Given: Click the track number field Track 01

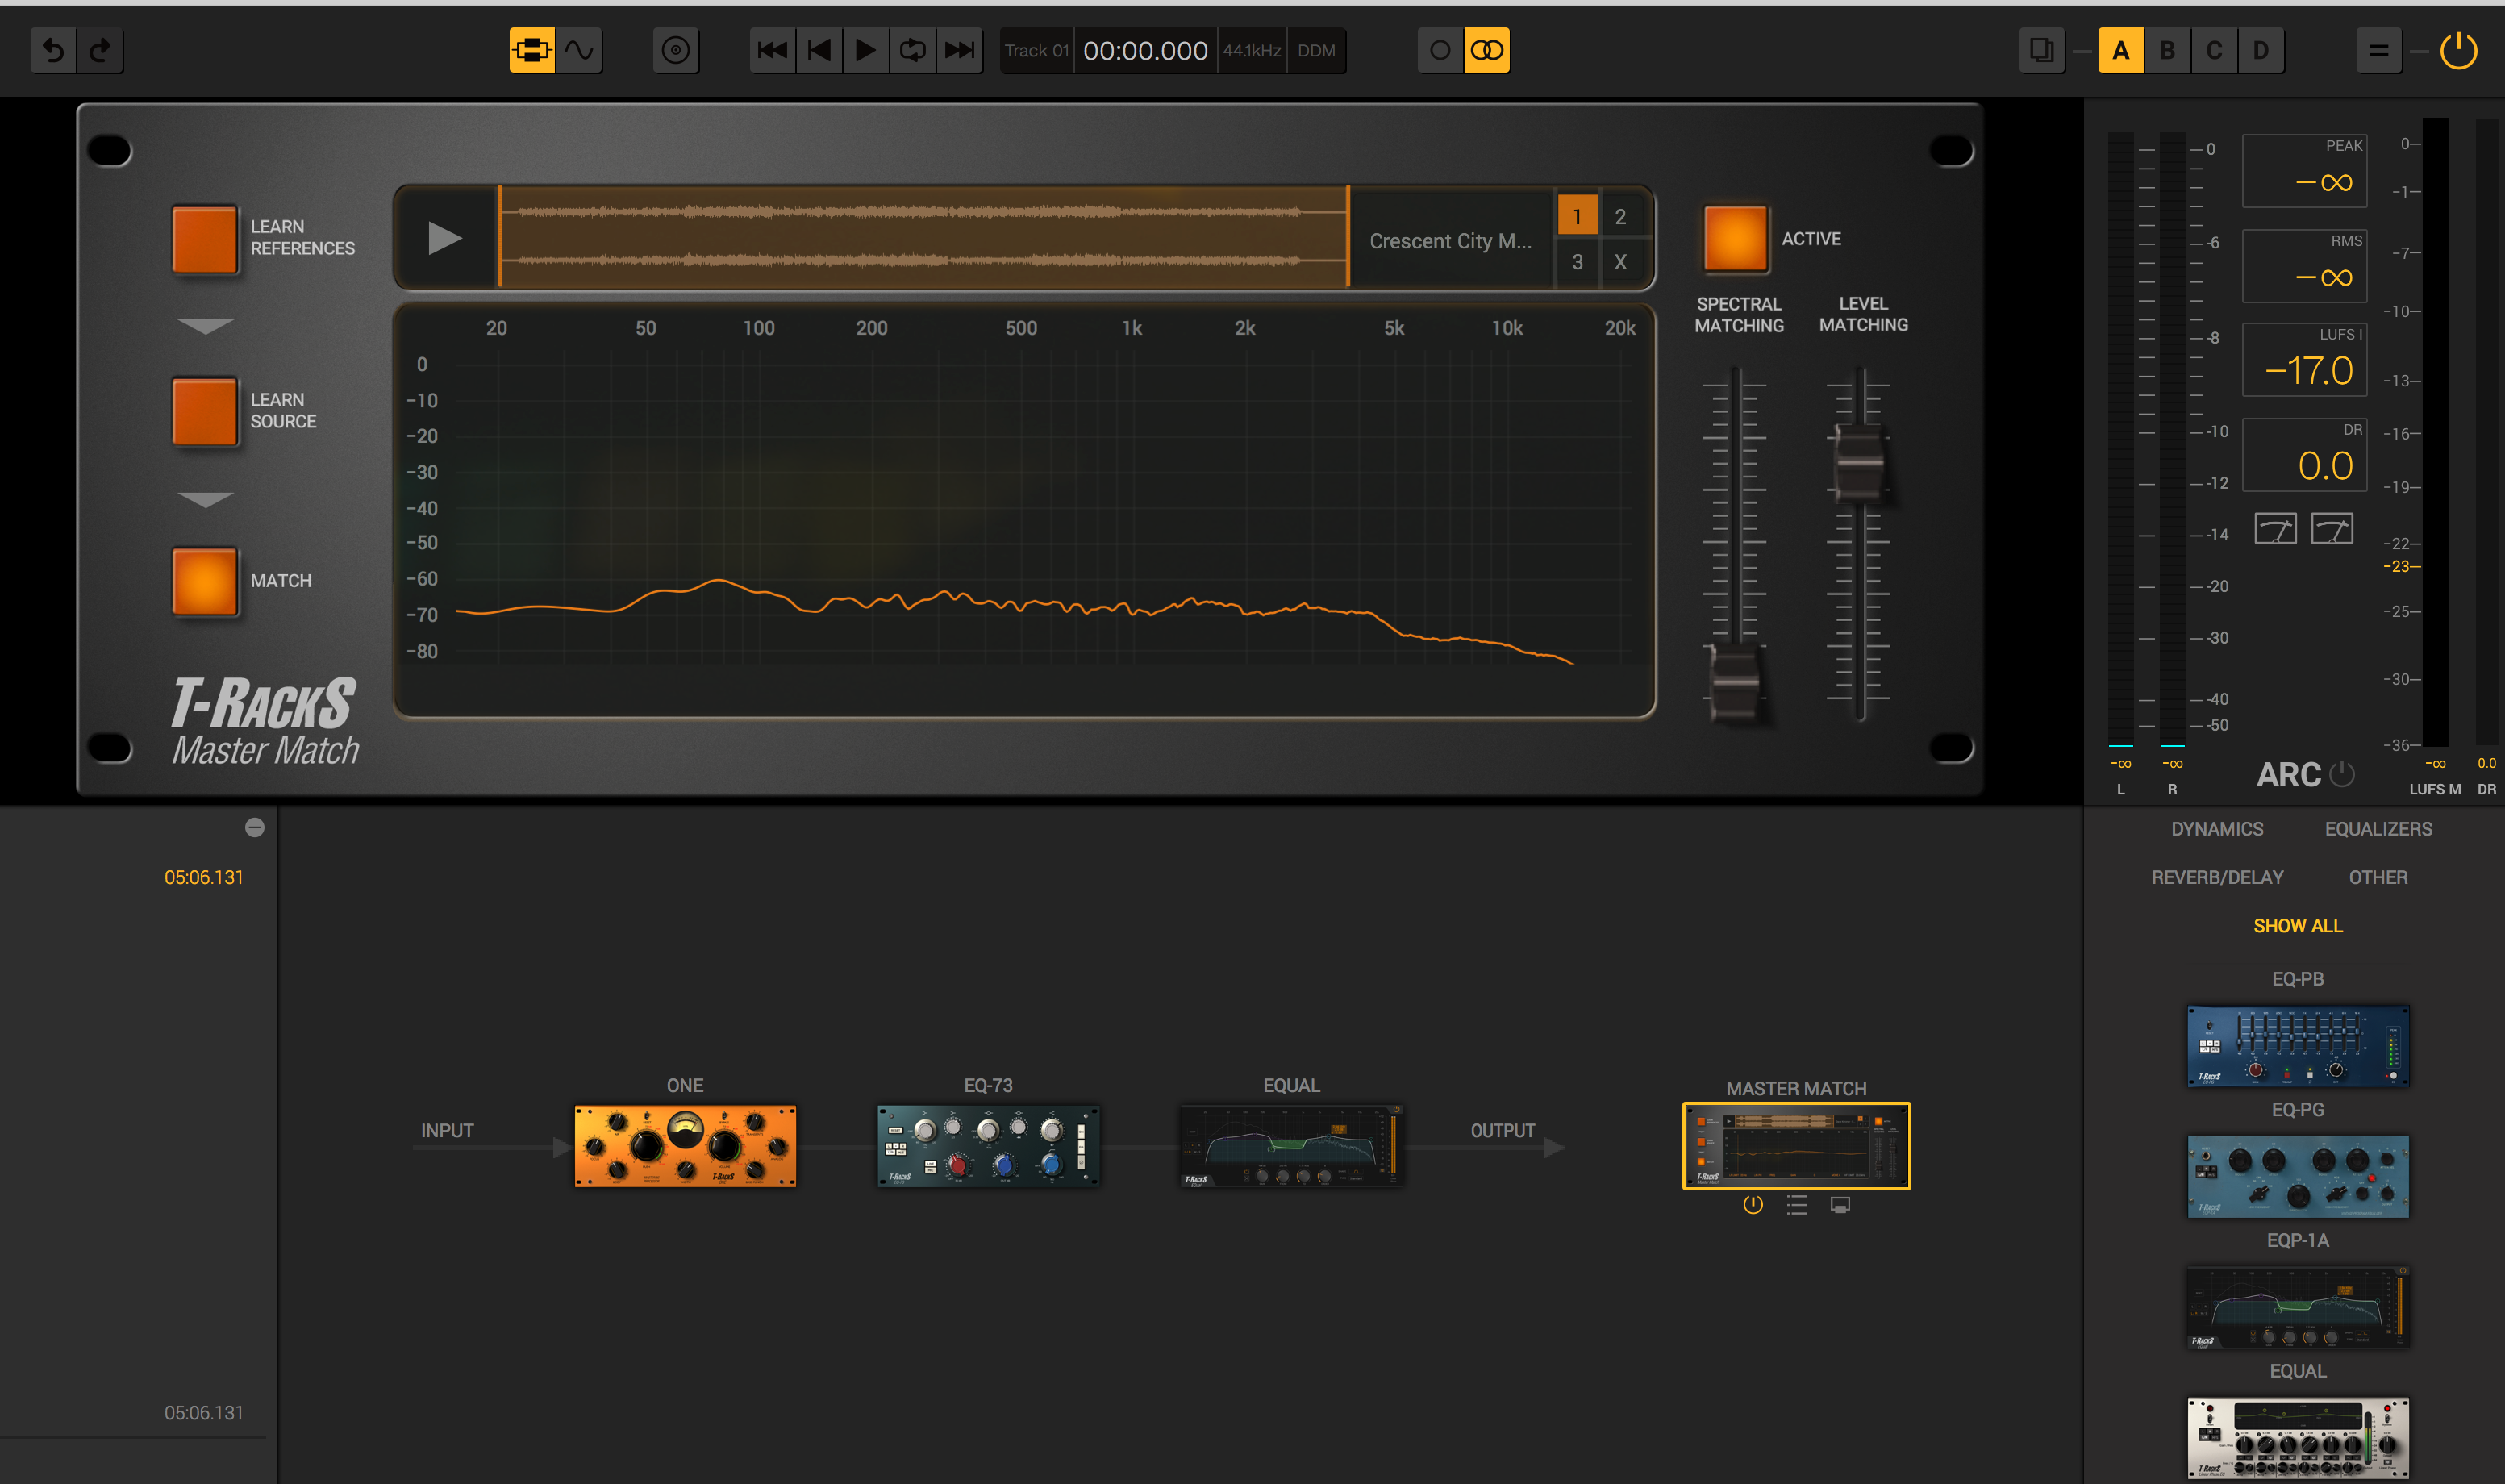Looking at the screenshot, I should click(x=1037, y=50).
